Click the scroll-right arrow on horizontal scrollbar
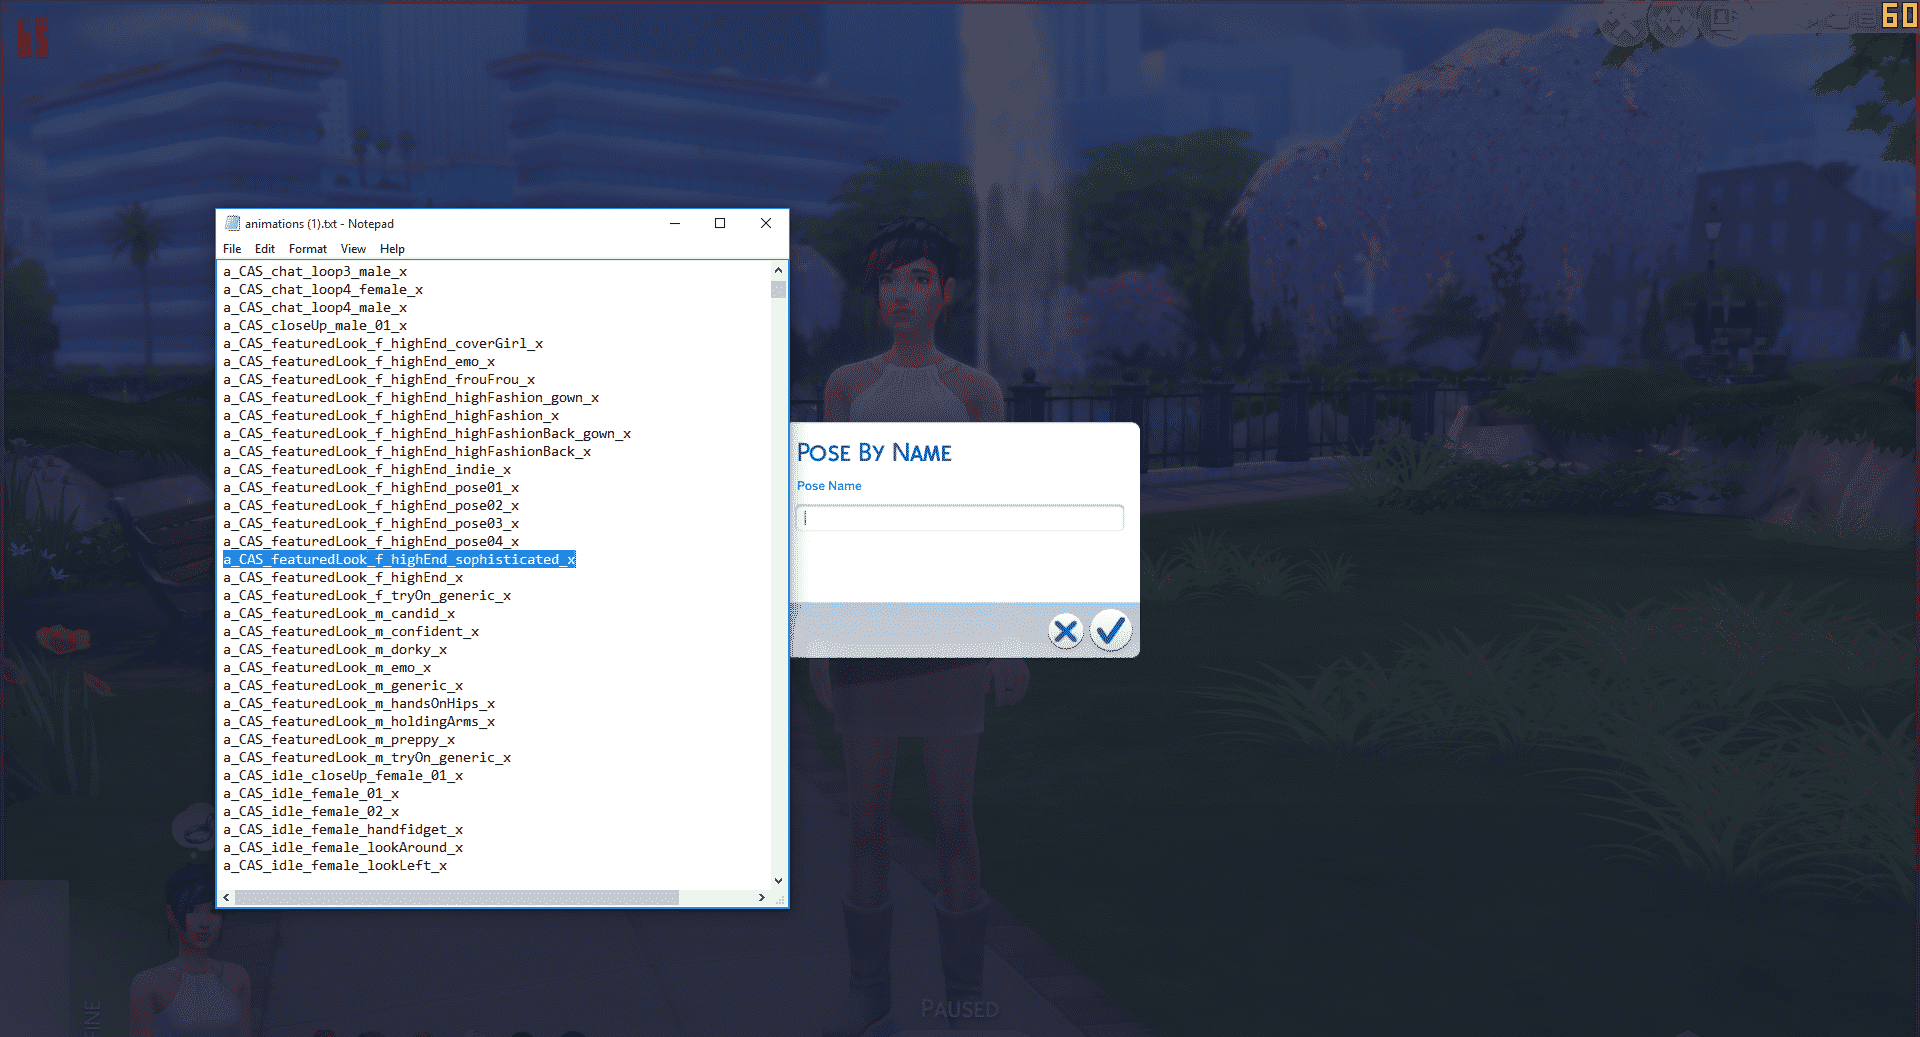The height and width of the screenshot is (1037, 1920). pyautogui.click(x=761, y=898)
